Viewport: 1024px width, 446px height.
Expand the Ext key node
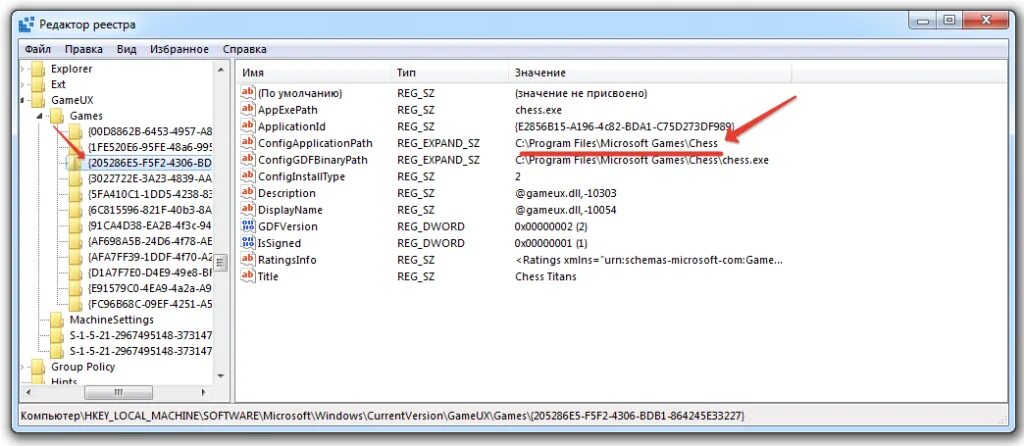tap(22, 85)
